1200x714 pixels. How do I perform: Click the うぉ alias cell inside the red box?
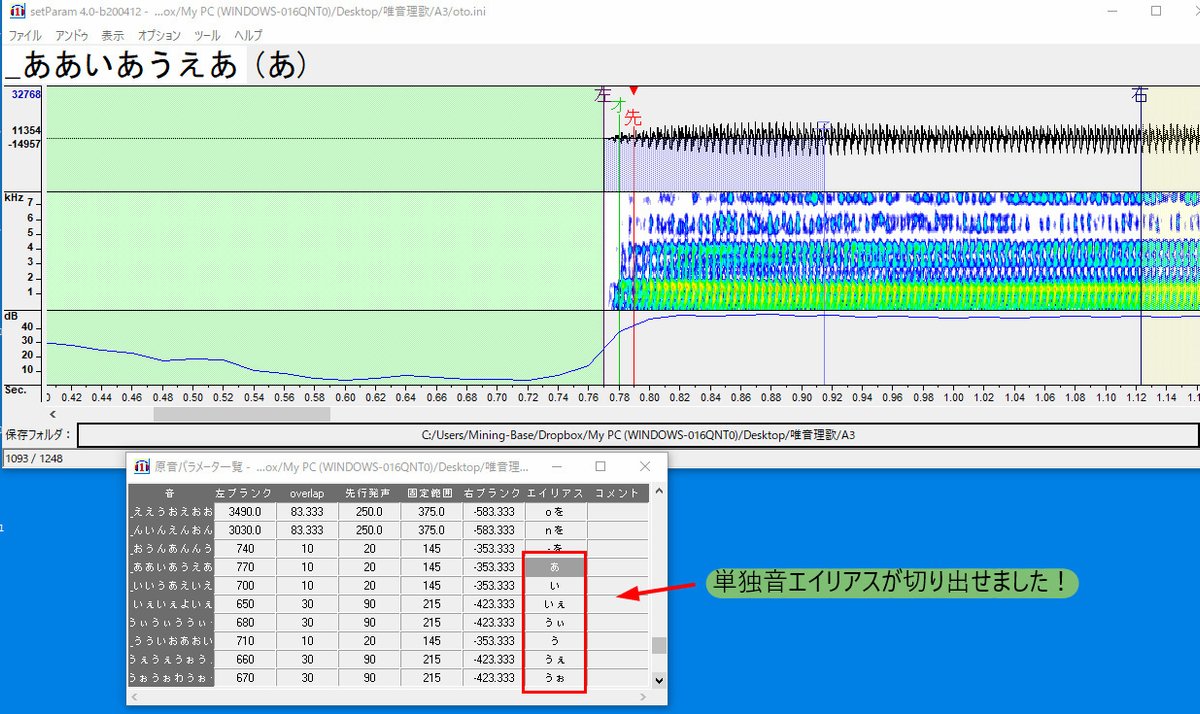[554, 677]
